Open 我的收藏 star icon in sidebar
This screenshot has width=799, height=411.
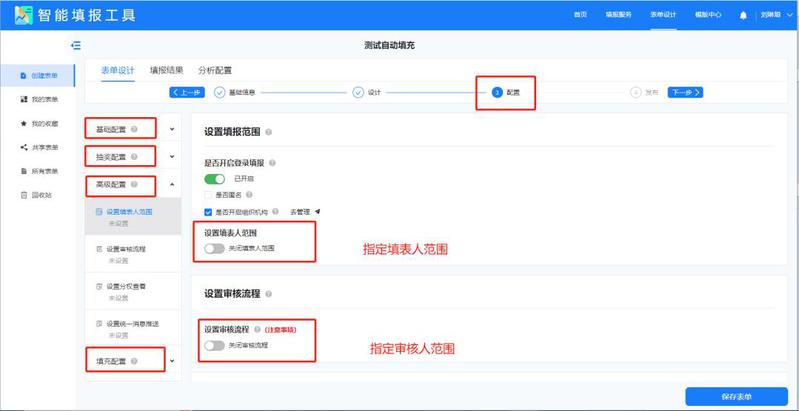coord(24,123)
